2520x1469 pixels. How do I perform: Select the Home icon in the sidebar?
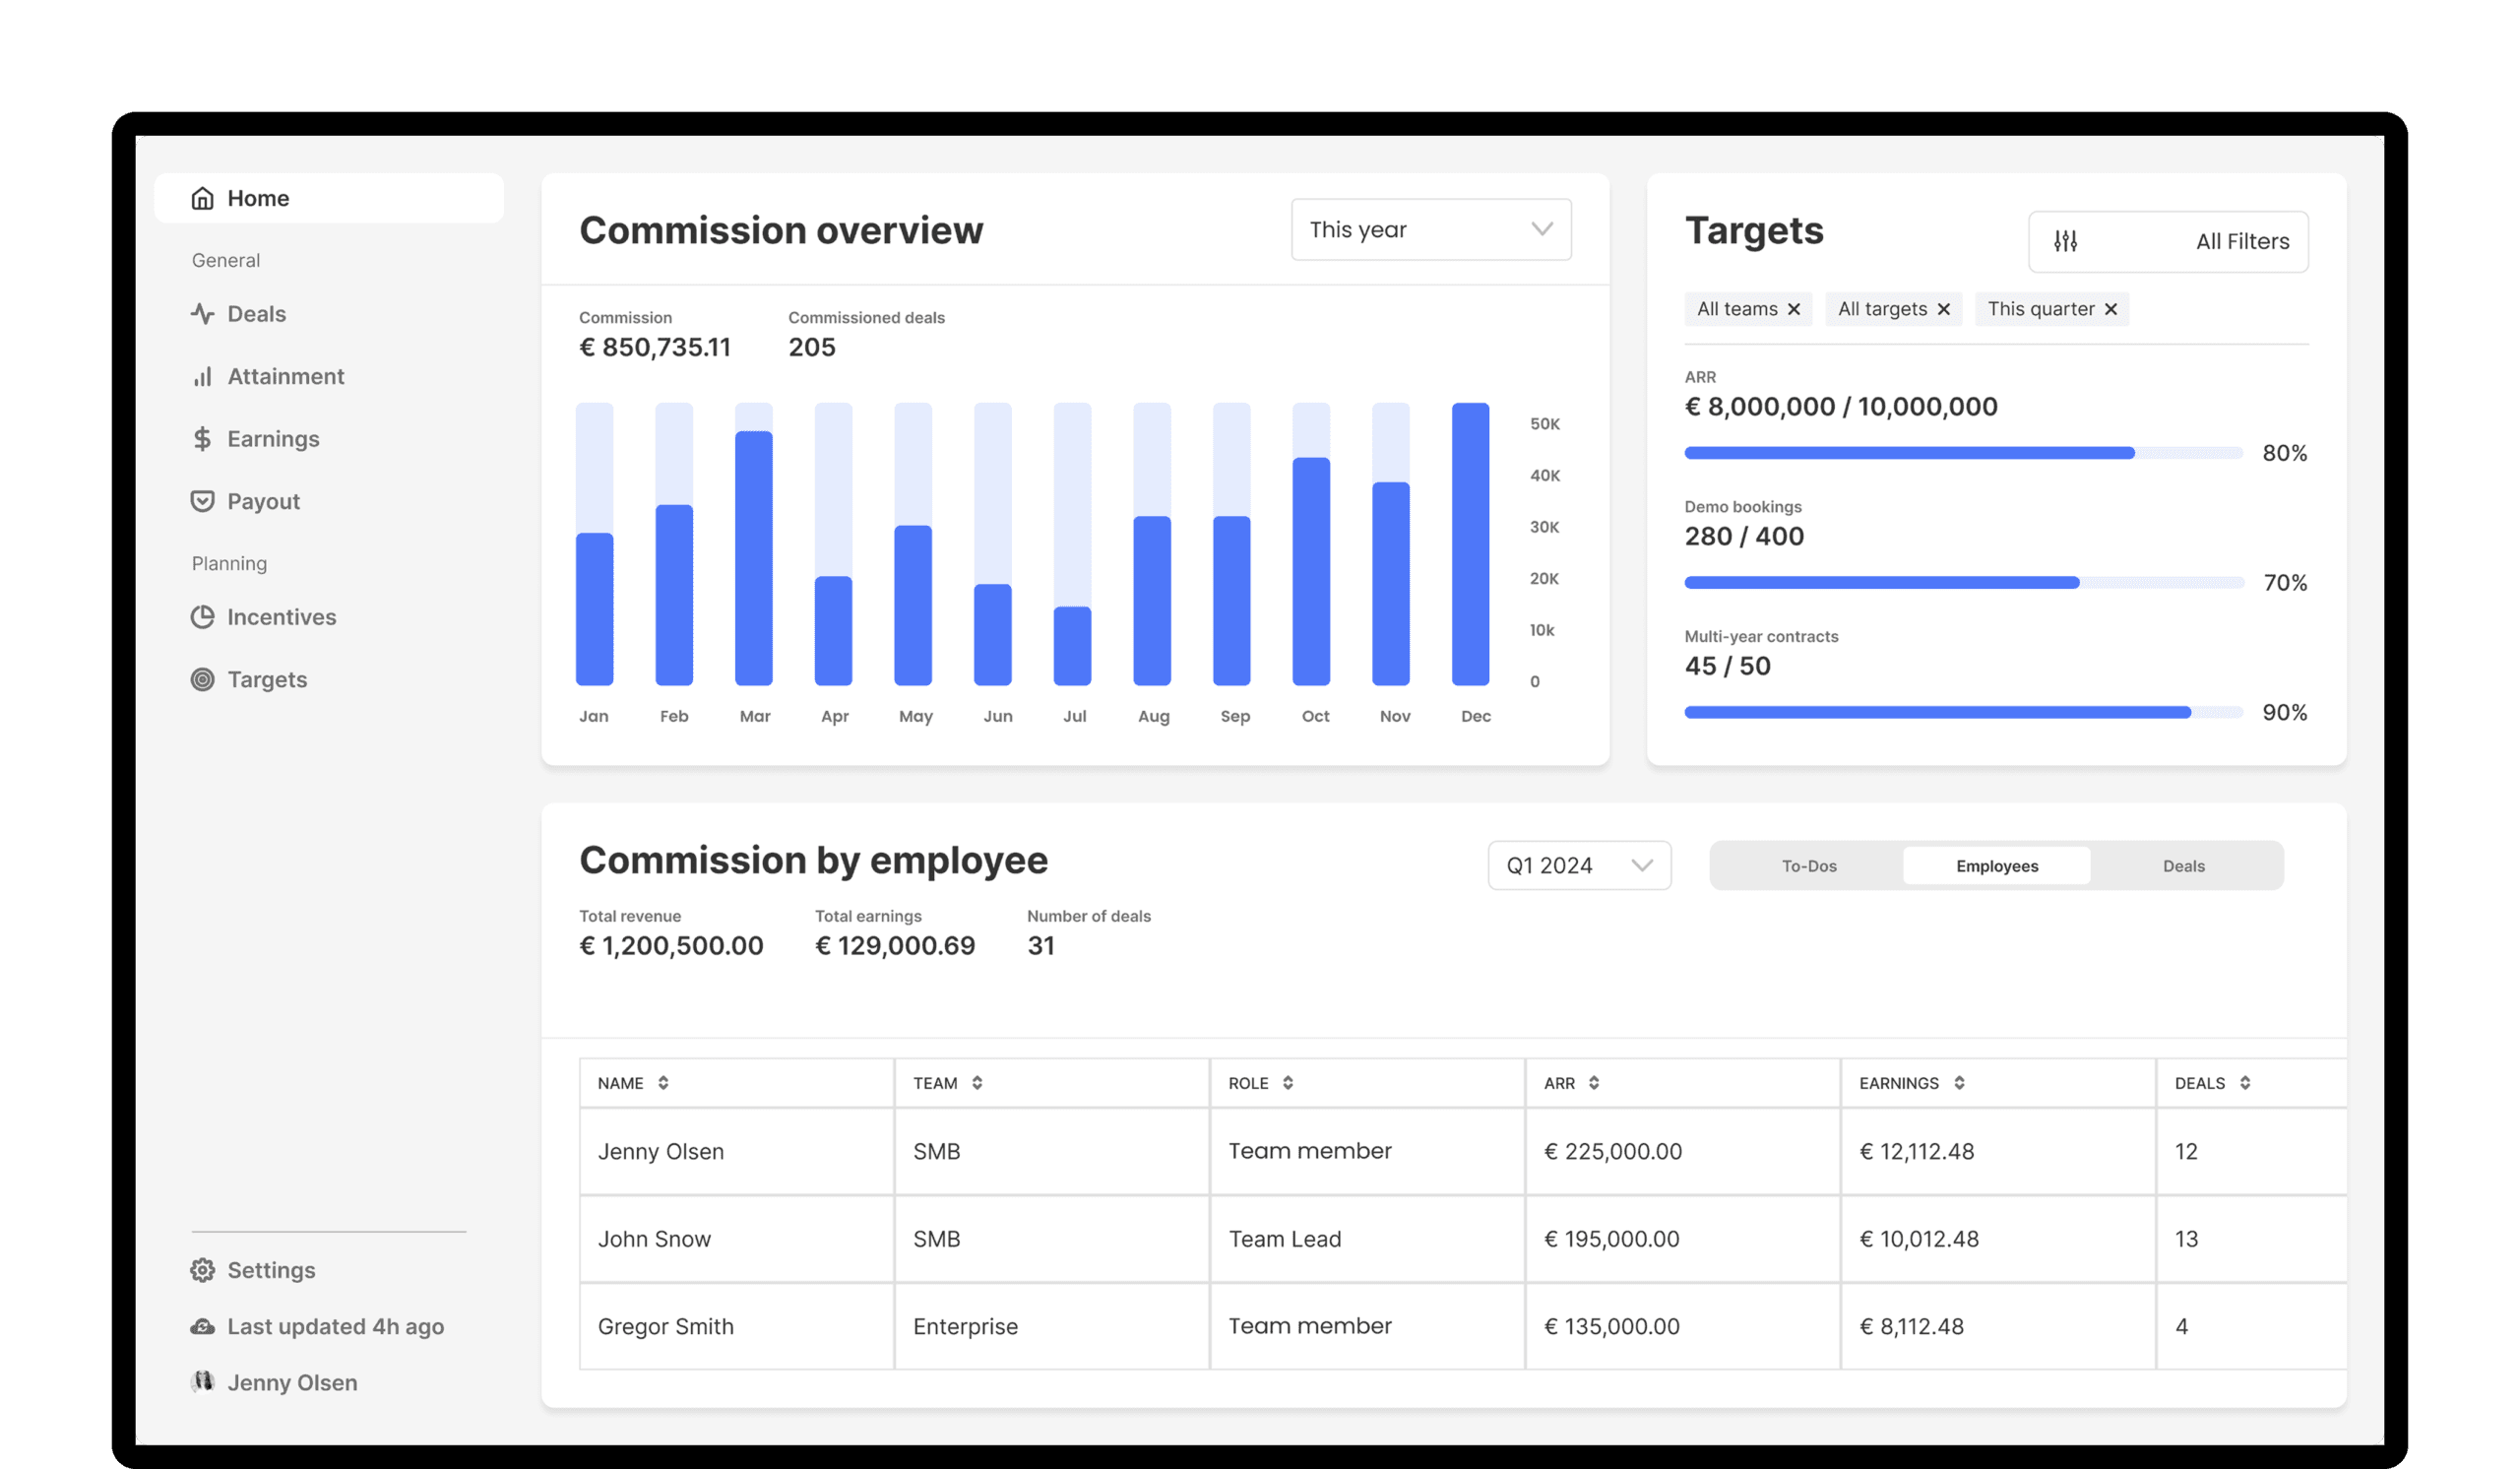coord(202,198)
